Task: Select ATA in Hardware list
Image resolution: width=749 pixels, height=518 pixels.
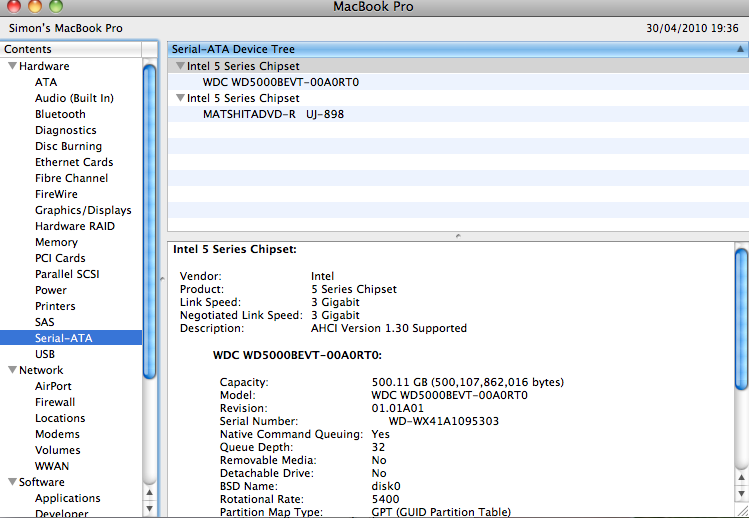Action: [46, 82]
